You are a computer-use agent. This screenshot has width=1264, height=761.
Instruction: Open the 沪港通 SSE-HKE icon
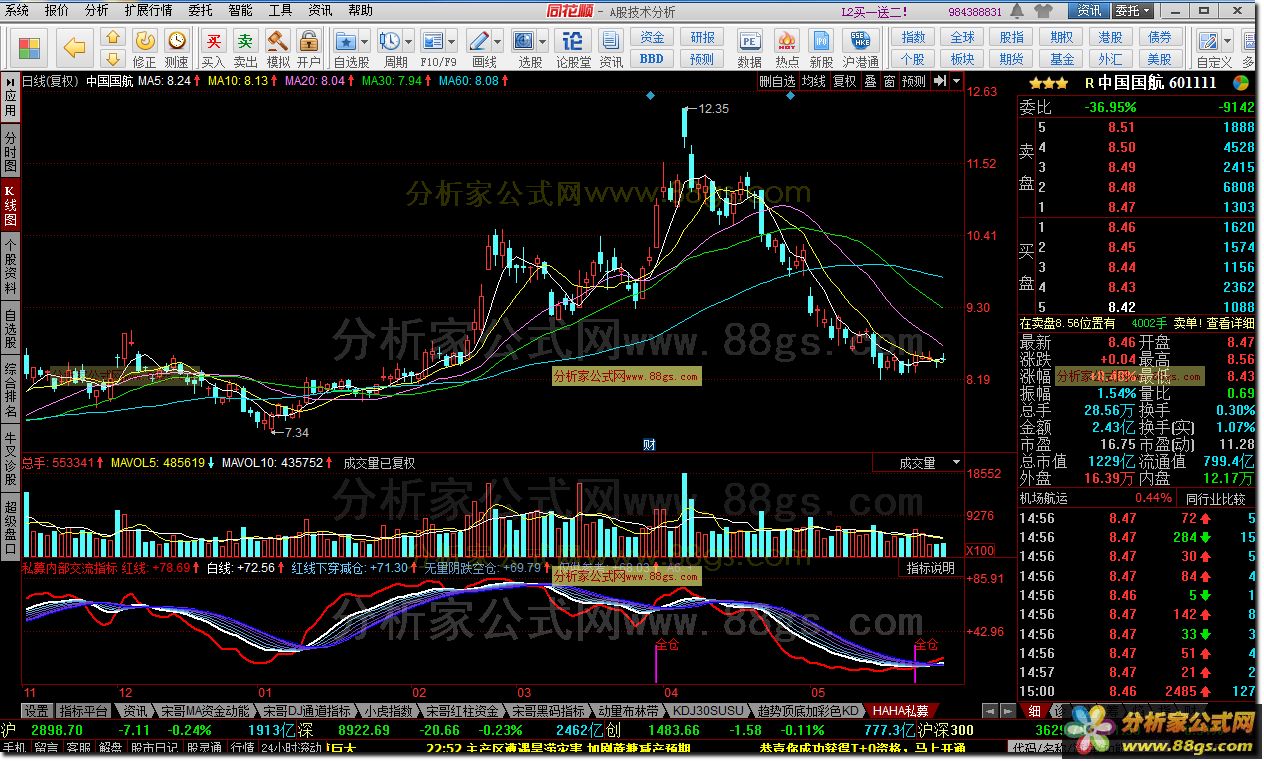coord(860,41)
